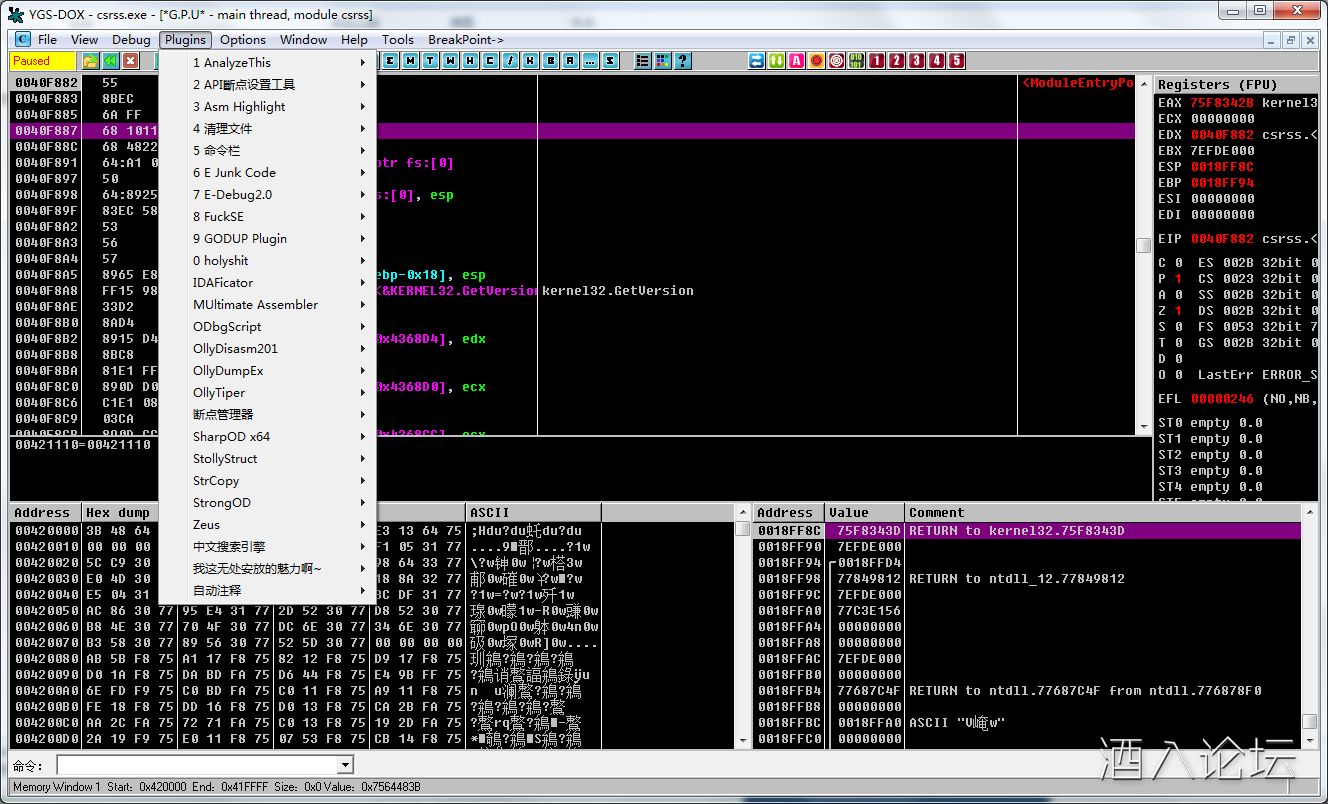Click the Open file toolbar icon
Viewport: 1328px width, 804px height.
click(90, 61)
